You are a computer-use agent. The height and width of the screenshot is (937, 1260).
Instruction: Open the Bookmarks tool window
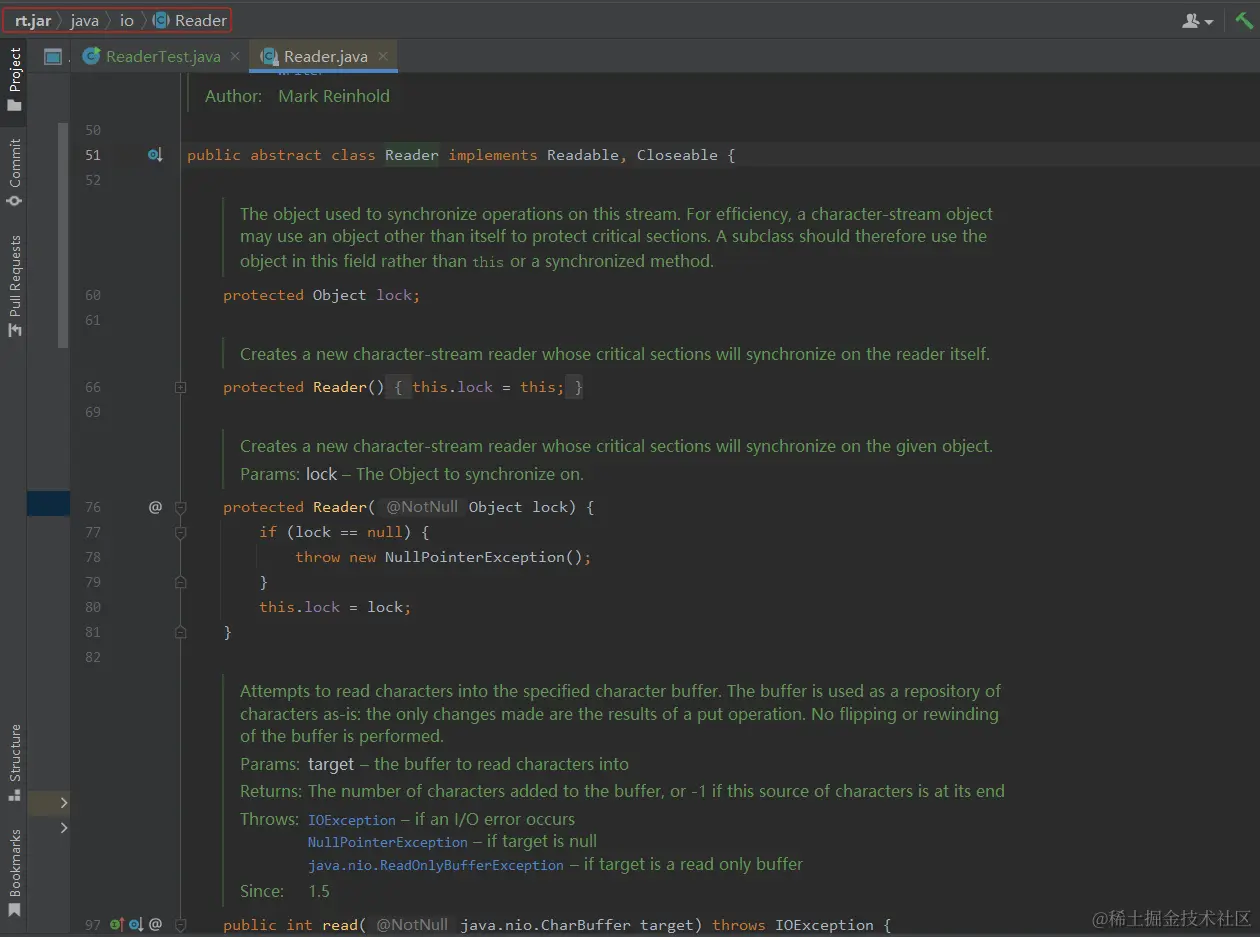coord(14,873)
